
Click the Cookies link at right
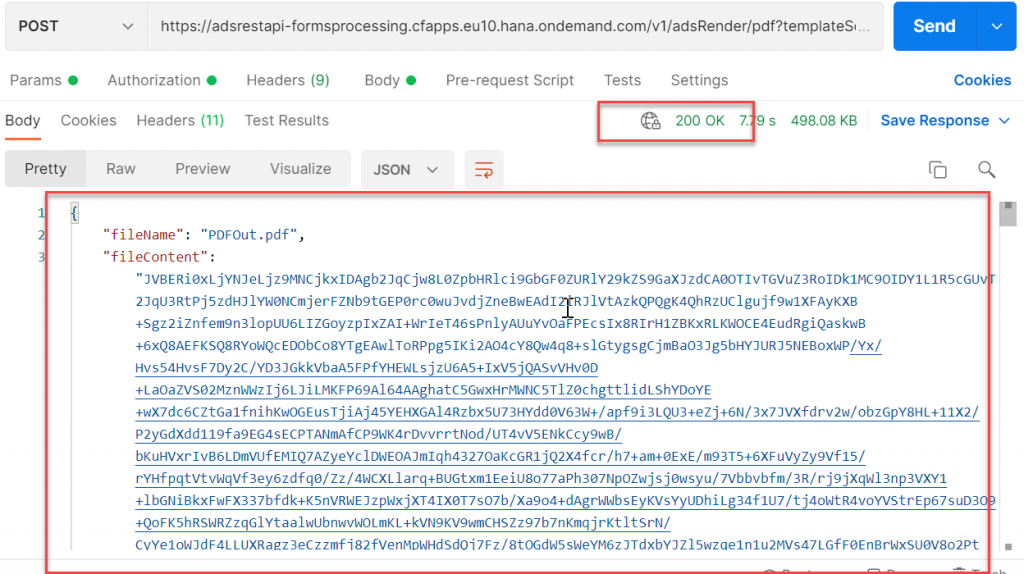pyautogui.click(x=982, y=80)
